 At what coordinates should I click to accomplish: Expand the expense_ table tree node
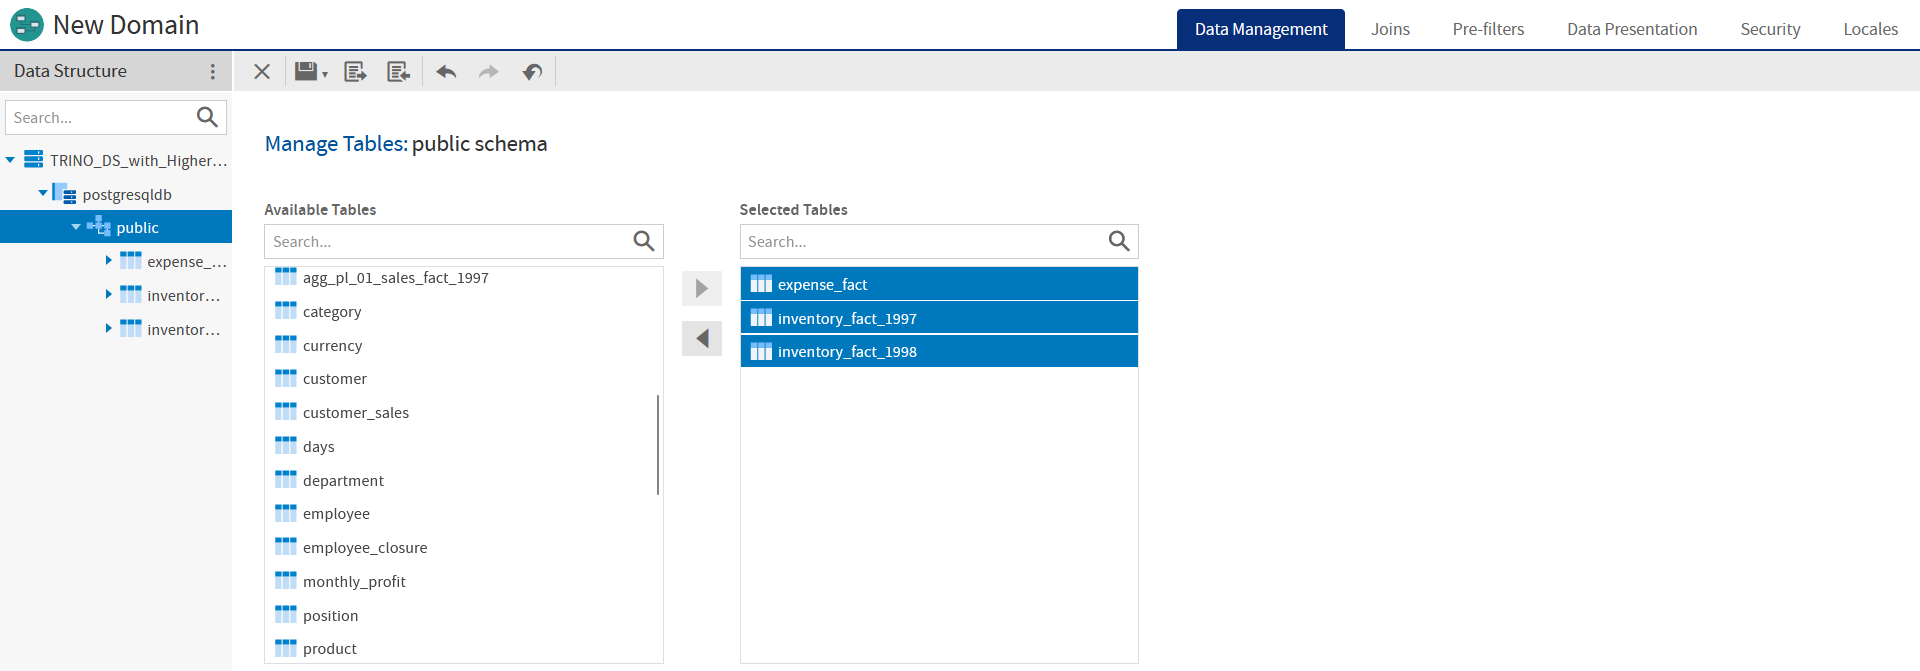pos(108,260)
